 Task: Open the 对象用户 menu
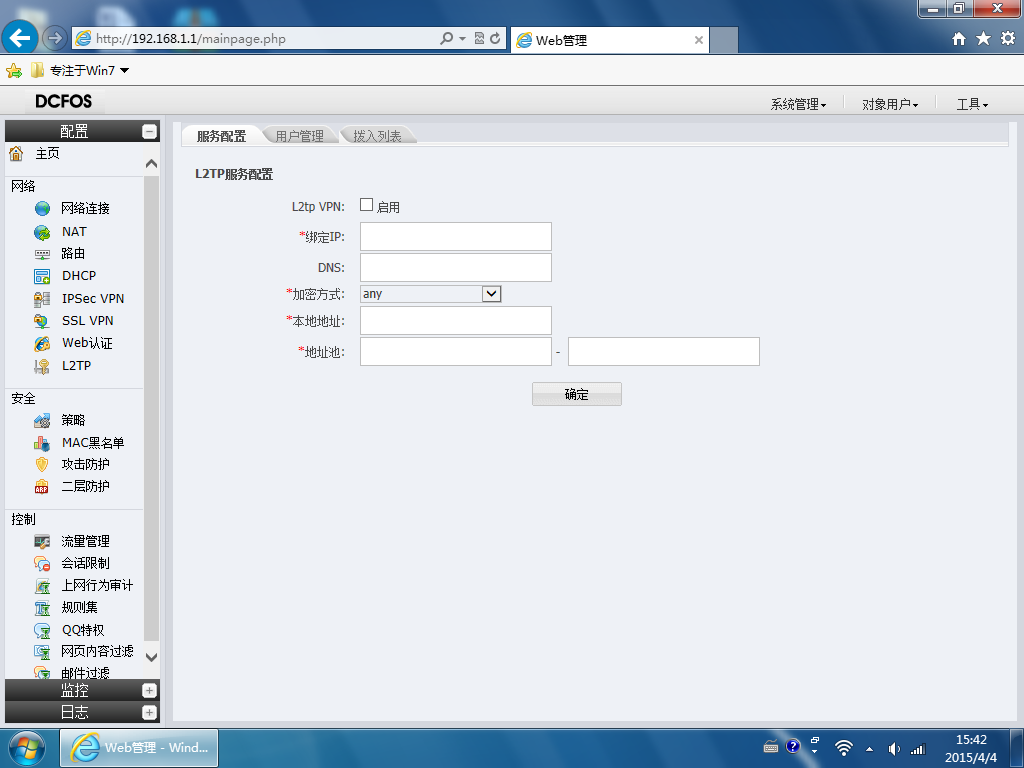[889, 104]
